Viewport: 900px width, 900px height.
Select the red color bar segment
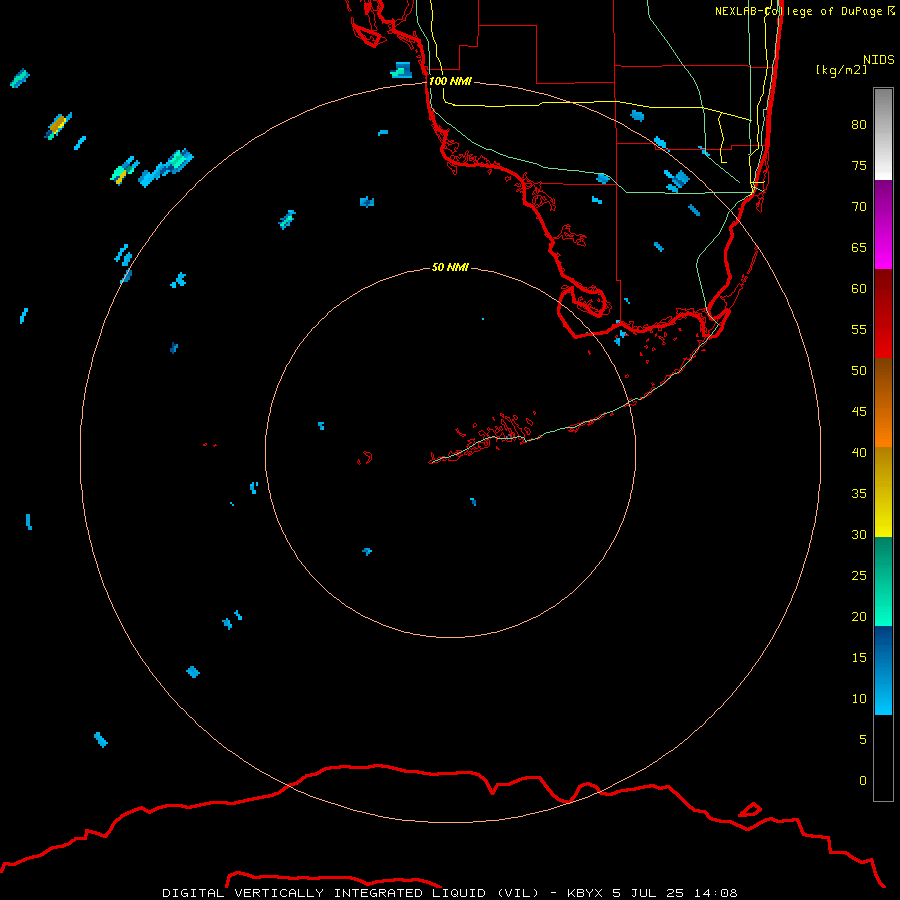883,314
